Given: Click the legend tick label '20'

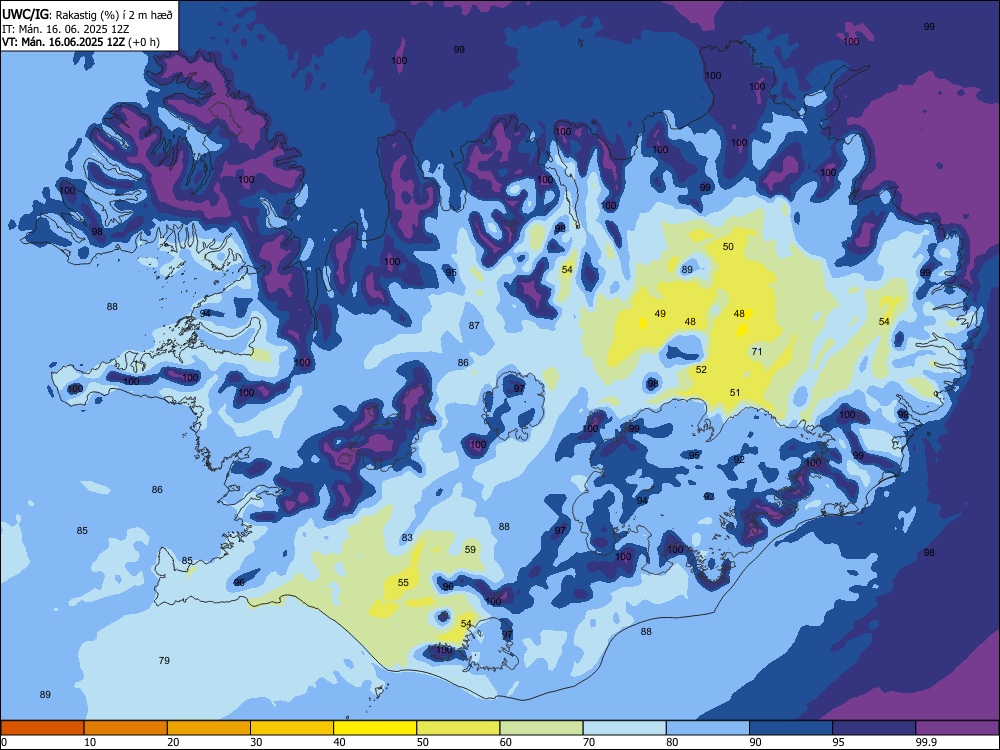Looking at the screenshot, I should (173, 742).
